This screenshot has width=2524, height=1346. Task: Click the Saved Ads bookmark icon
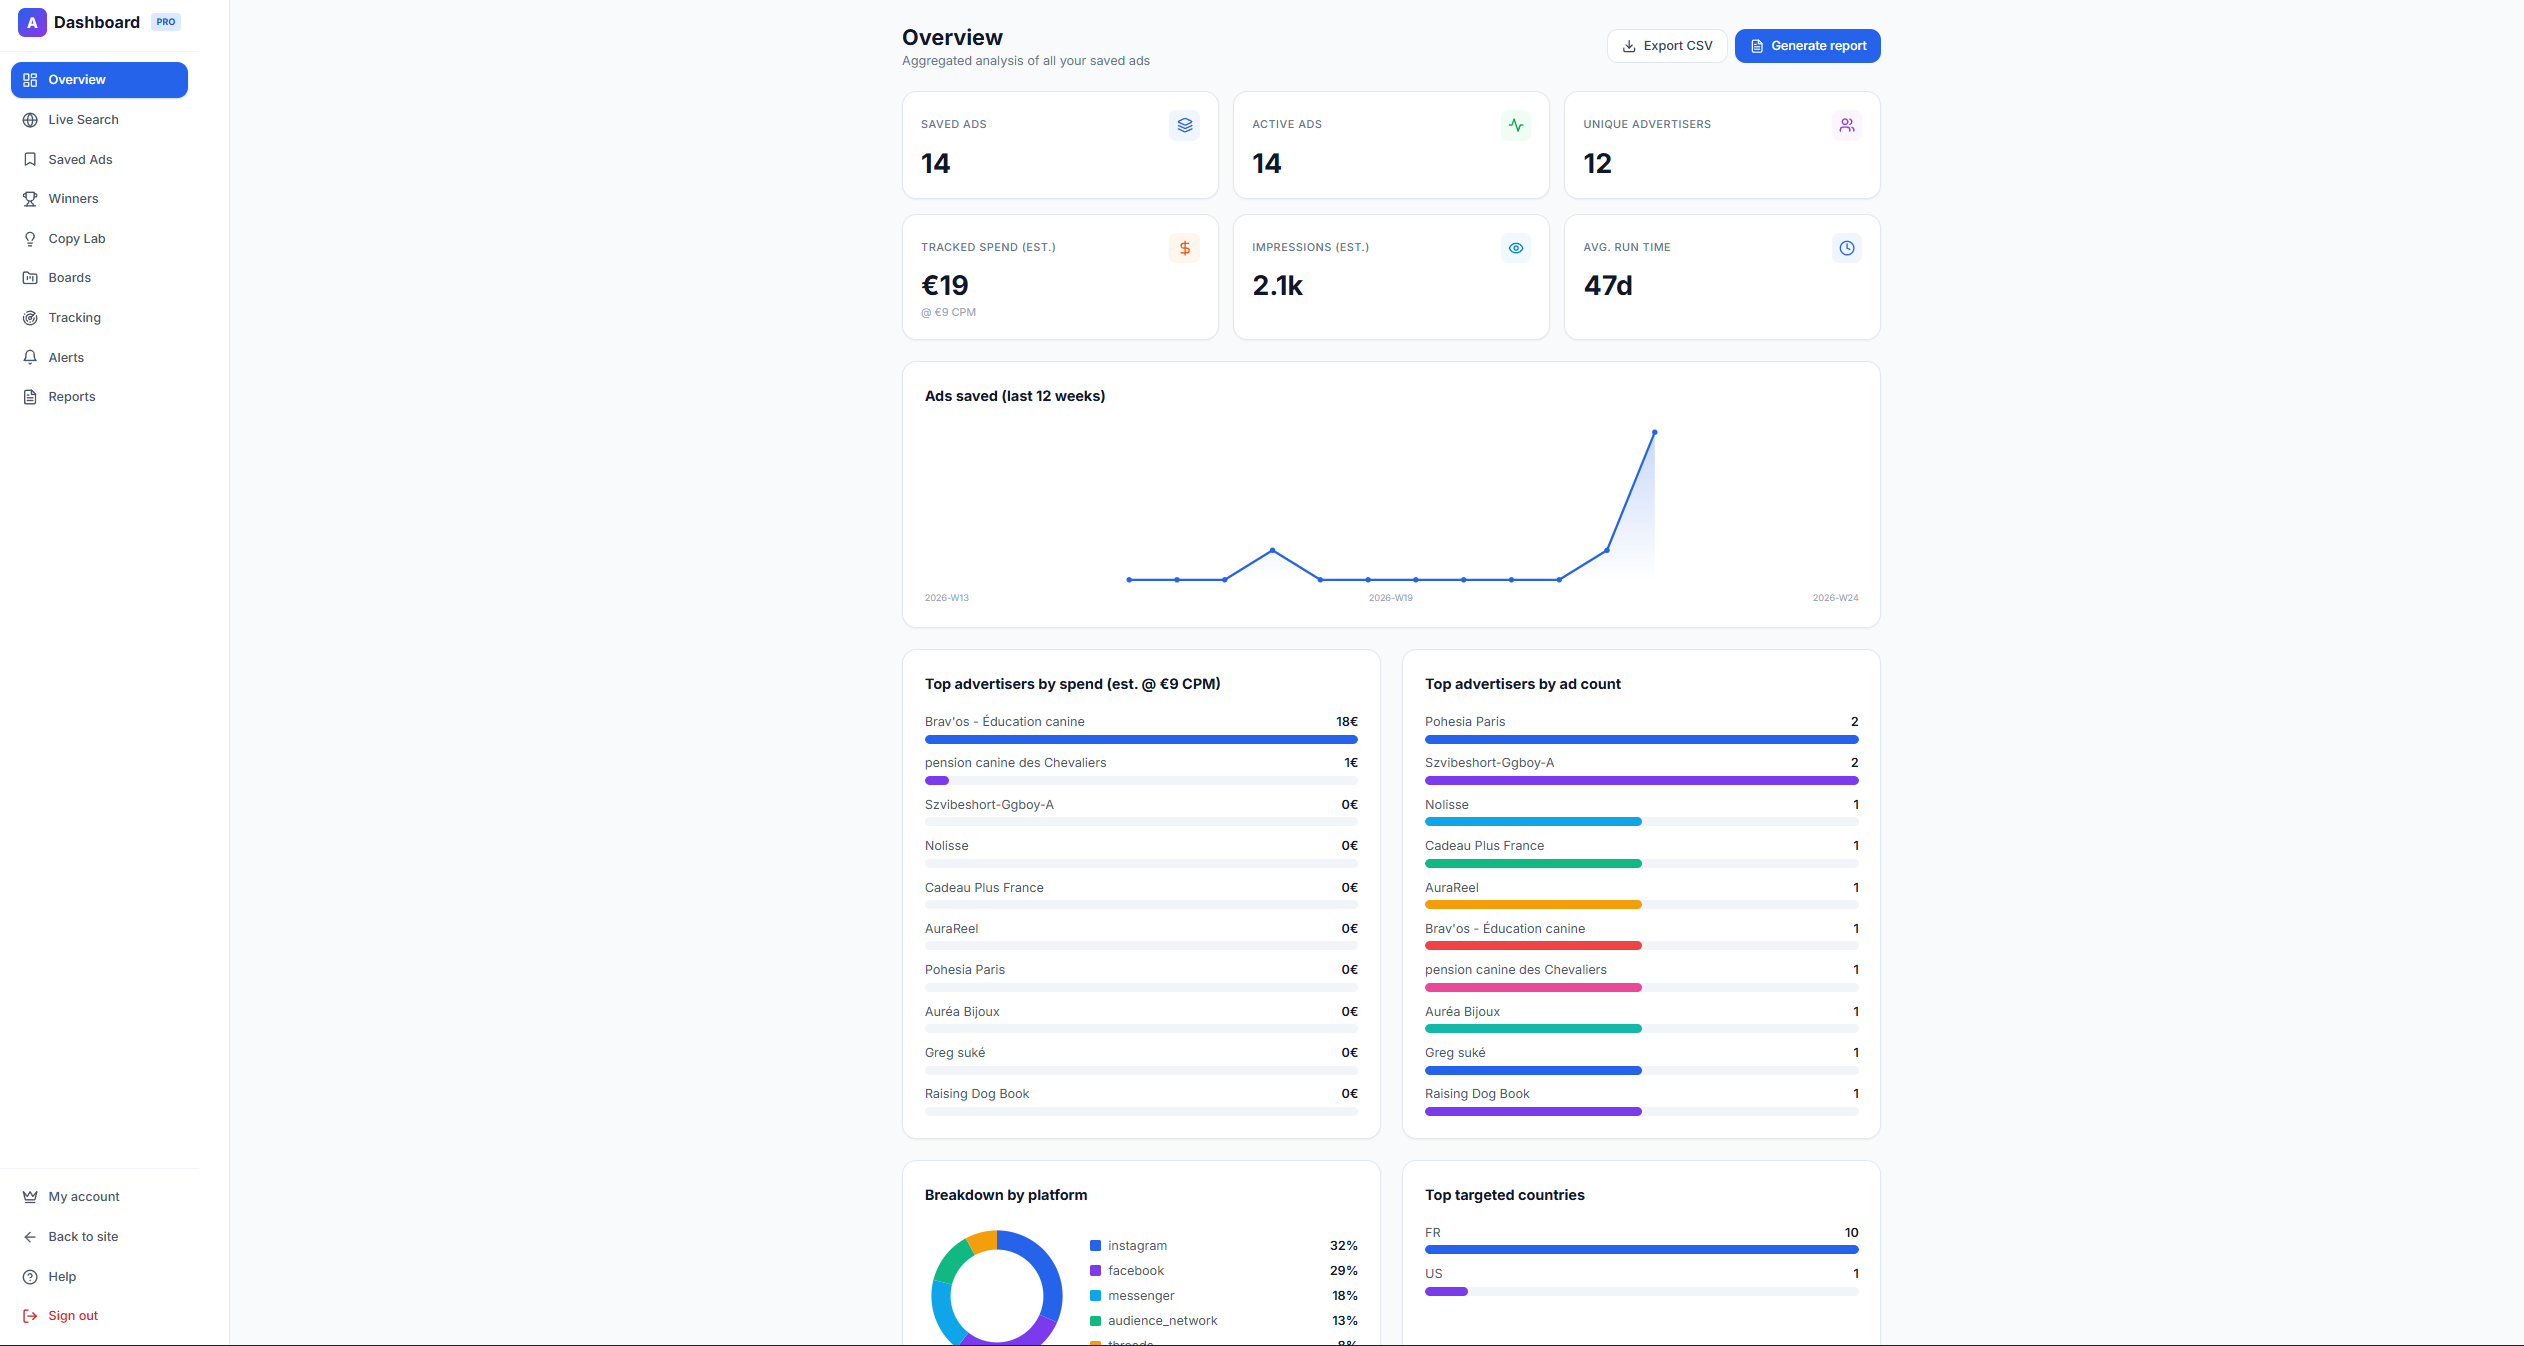tap(30, 159)
